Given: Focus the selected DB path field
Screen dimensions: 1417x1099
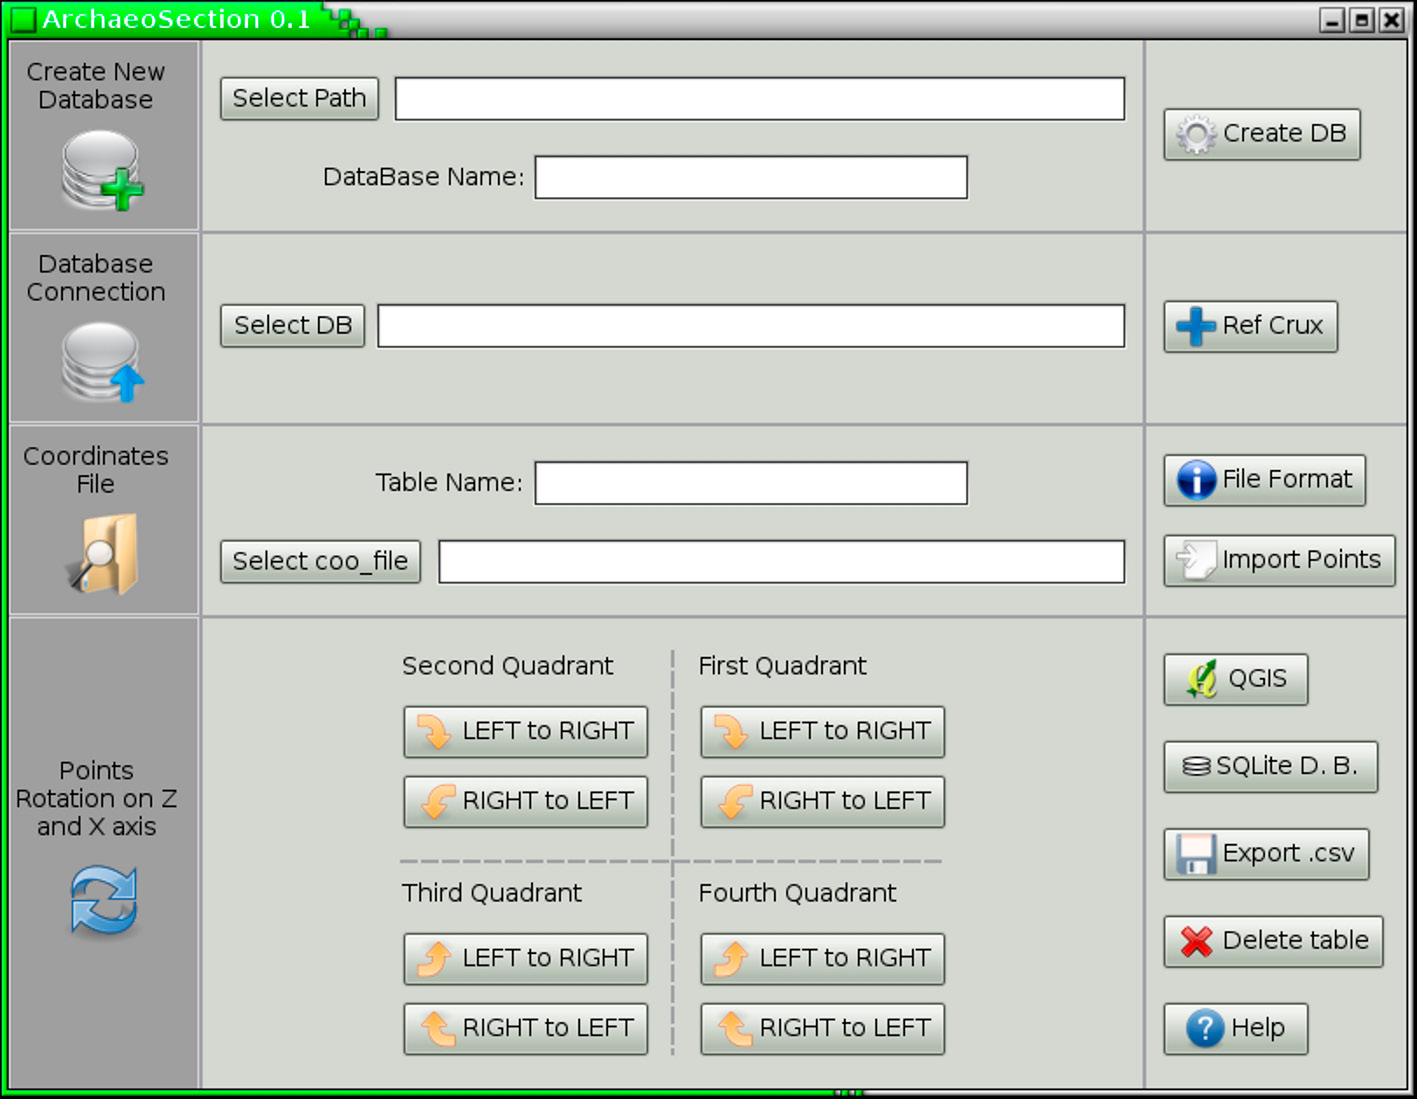Looking at the screenshot, I should point(751,326).
